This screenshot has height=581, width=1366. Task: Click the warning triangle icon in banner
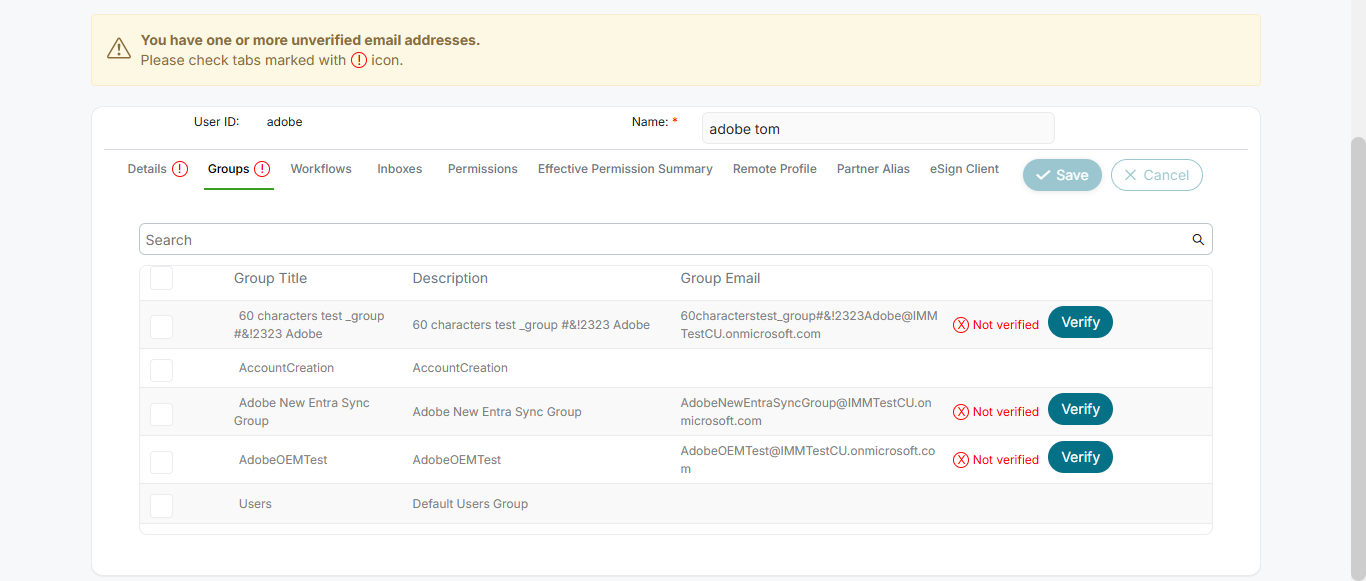click(x=119, y=49)
